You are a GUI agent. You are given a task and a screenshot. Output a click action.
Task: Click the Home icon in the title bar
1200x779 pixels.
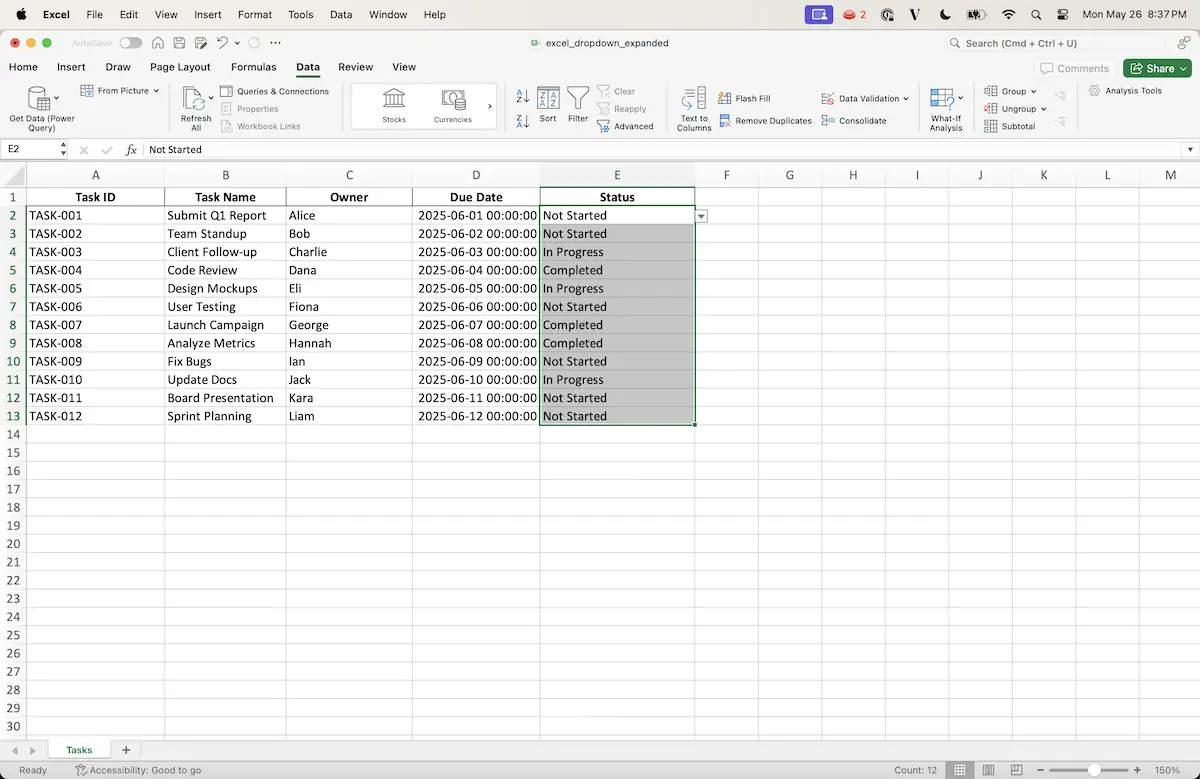[x=158, y=43]
